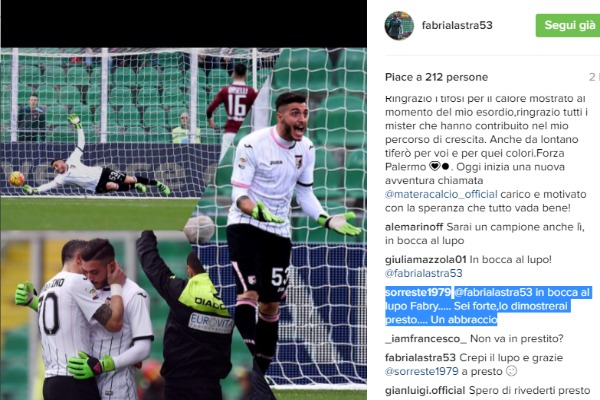
Task: Click the highlighted Un abbraccio comment text
Action: tap(464, 320)
